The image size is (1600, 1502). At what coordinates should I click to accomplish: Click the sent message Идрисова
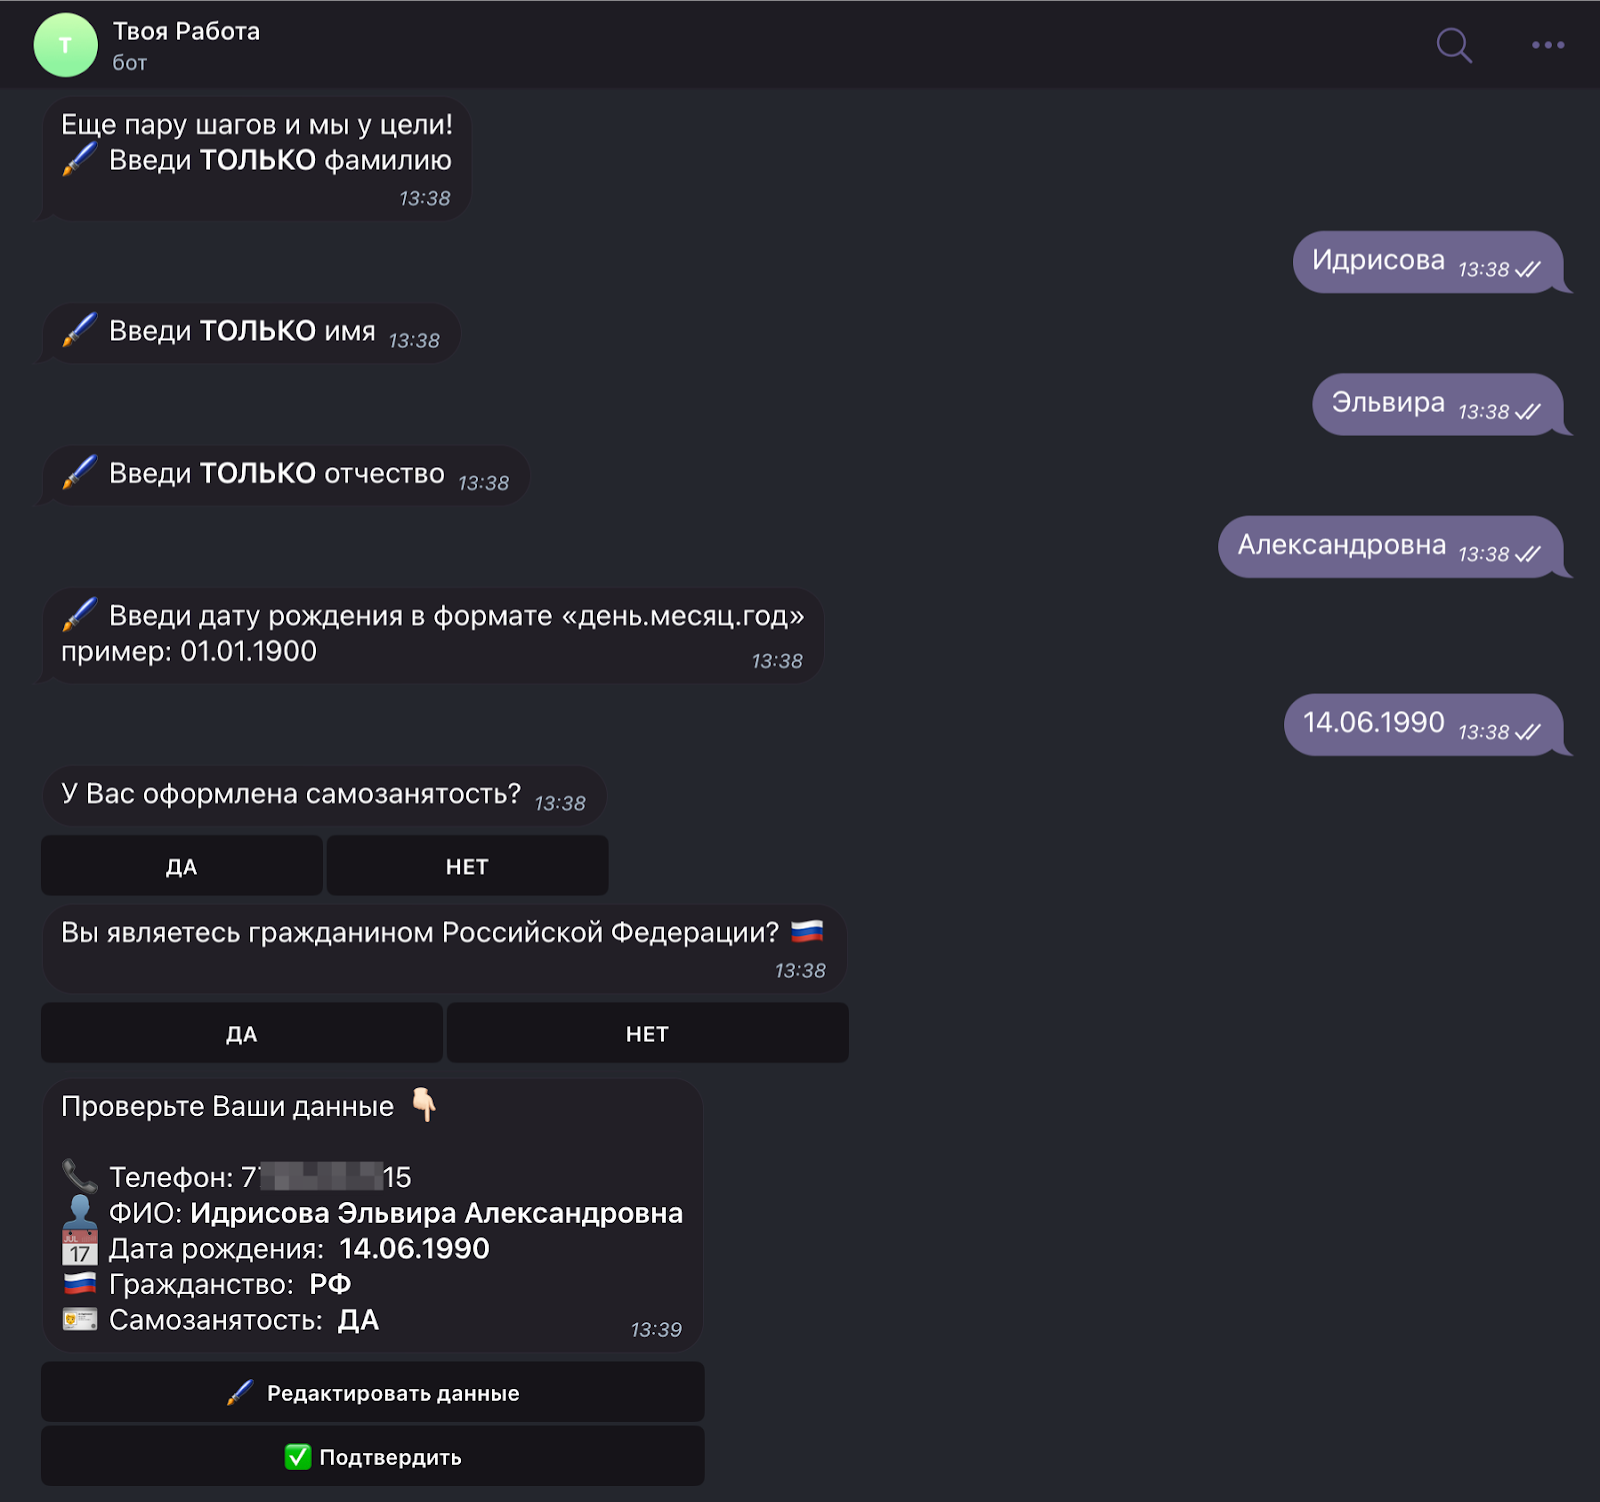point(1378,261)
